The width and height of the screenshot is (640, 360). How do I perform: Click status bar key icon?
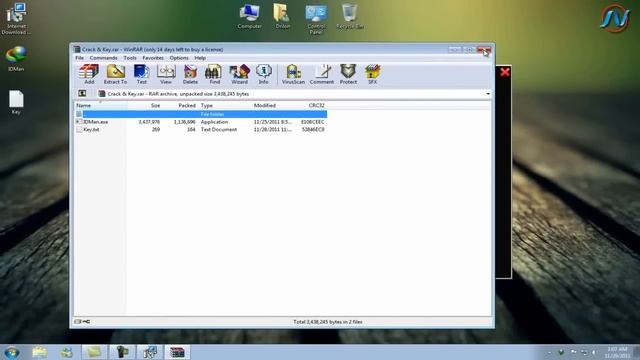(87, 322)
